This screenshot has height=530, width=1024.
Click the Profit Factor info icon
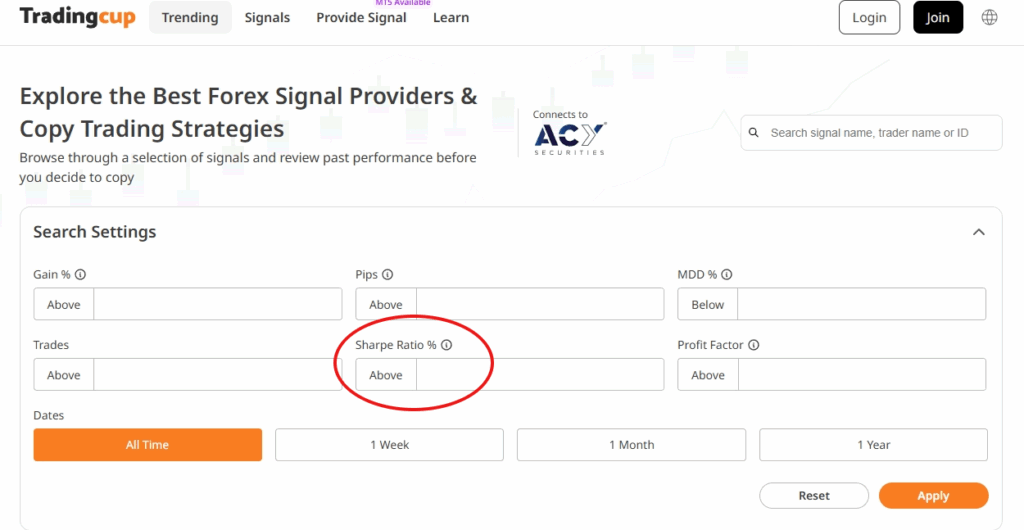coord(753,345)
